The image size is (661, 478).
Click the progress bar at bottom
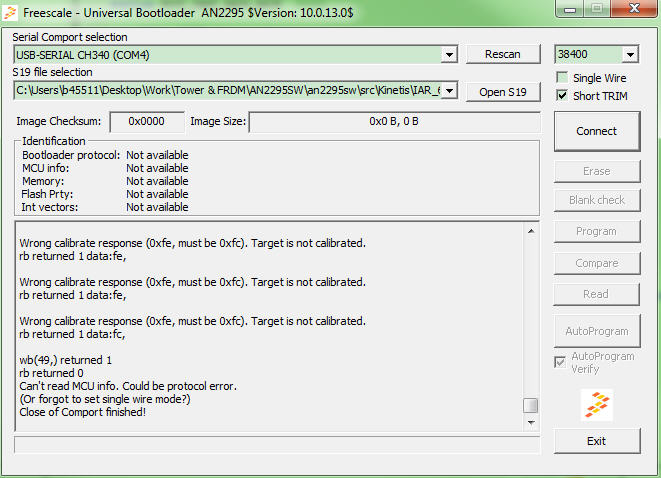click(x=277, y=445)
